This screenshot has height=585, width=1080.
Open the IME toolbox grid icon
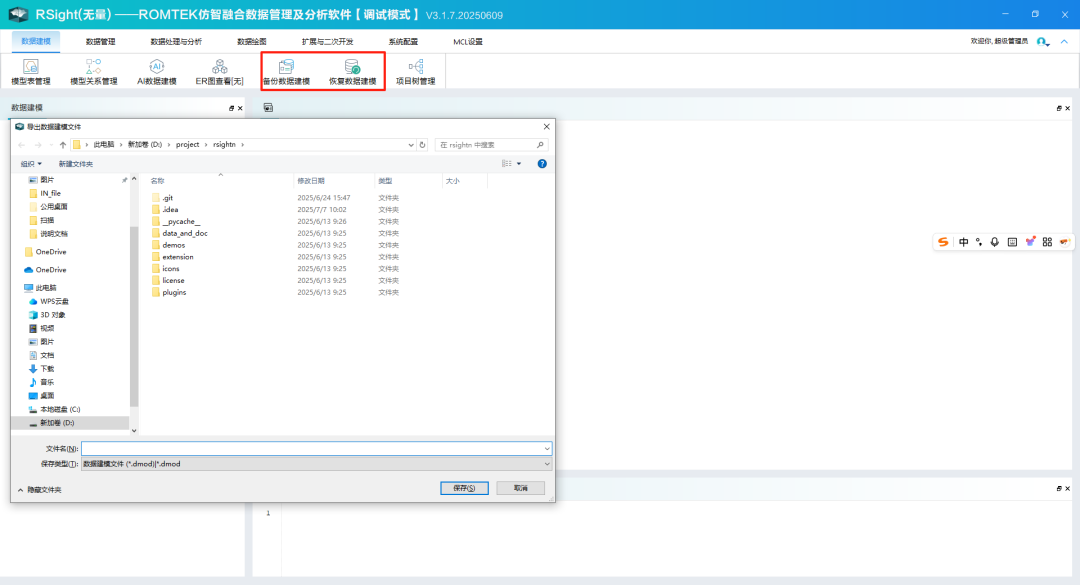(1047, 242)
